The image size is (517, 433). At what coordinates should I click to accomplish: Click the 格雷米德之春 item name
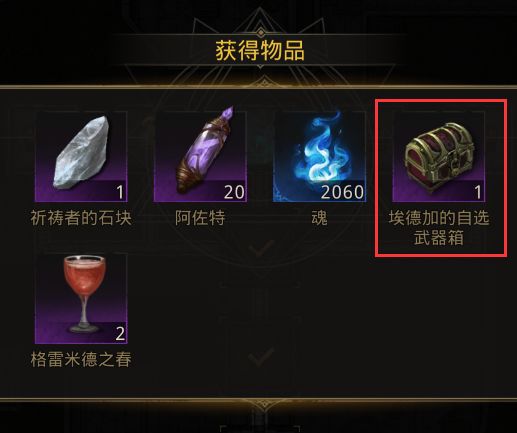[81, 360]
